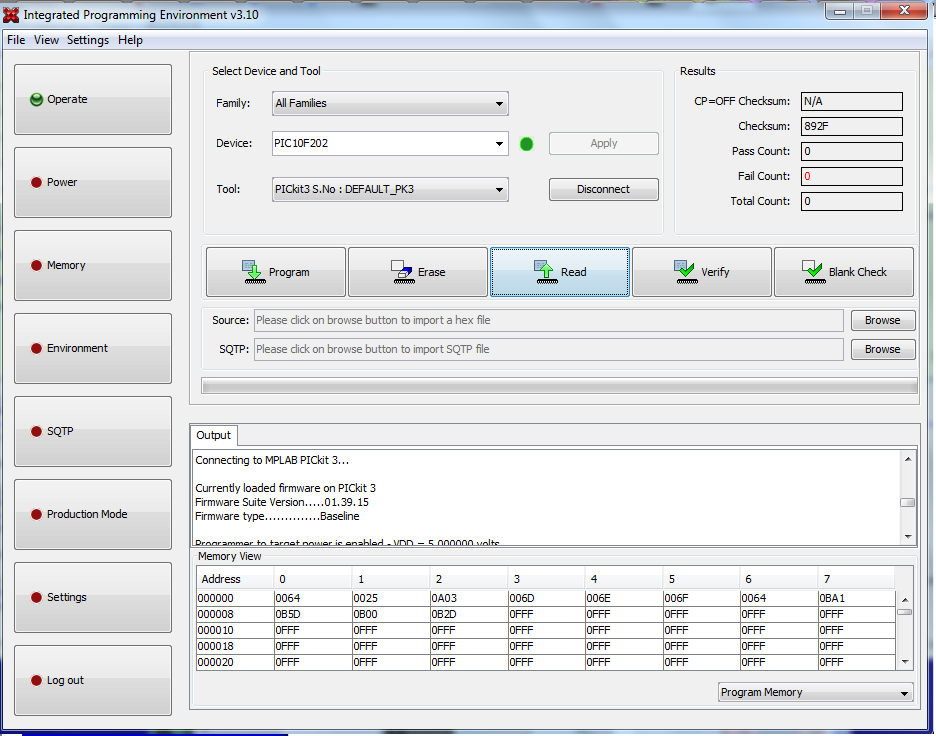Open the Settings menu in menu bar
Image resolution: width=936 pixels, height=736 pixels.
[88, 40]
